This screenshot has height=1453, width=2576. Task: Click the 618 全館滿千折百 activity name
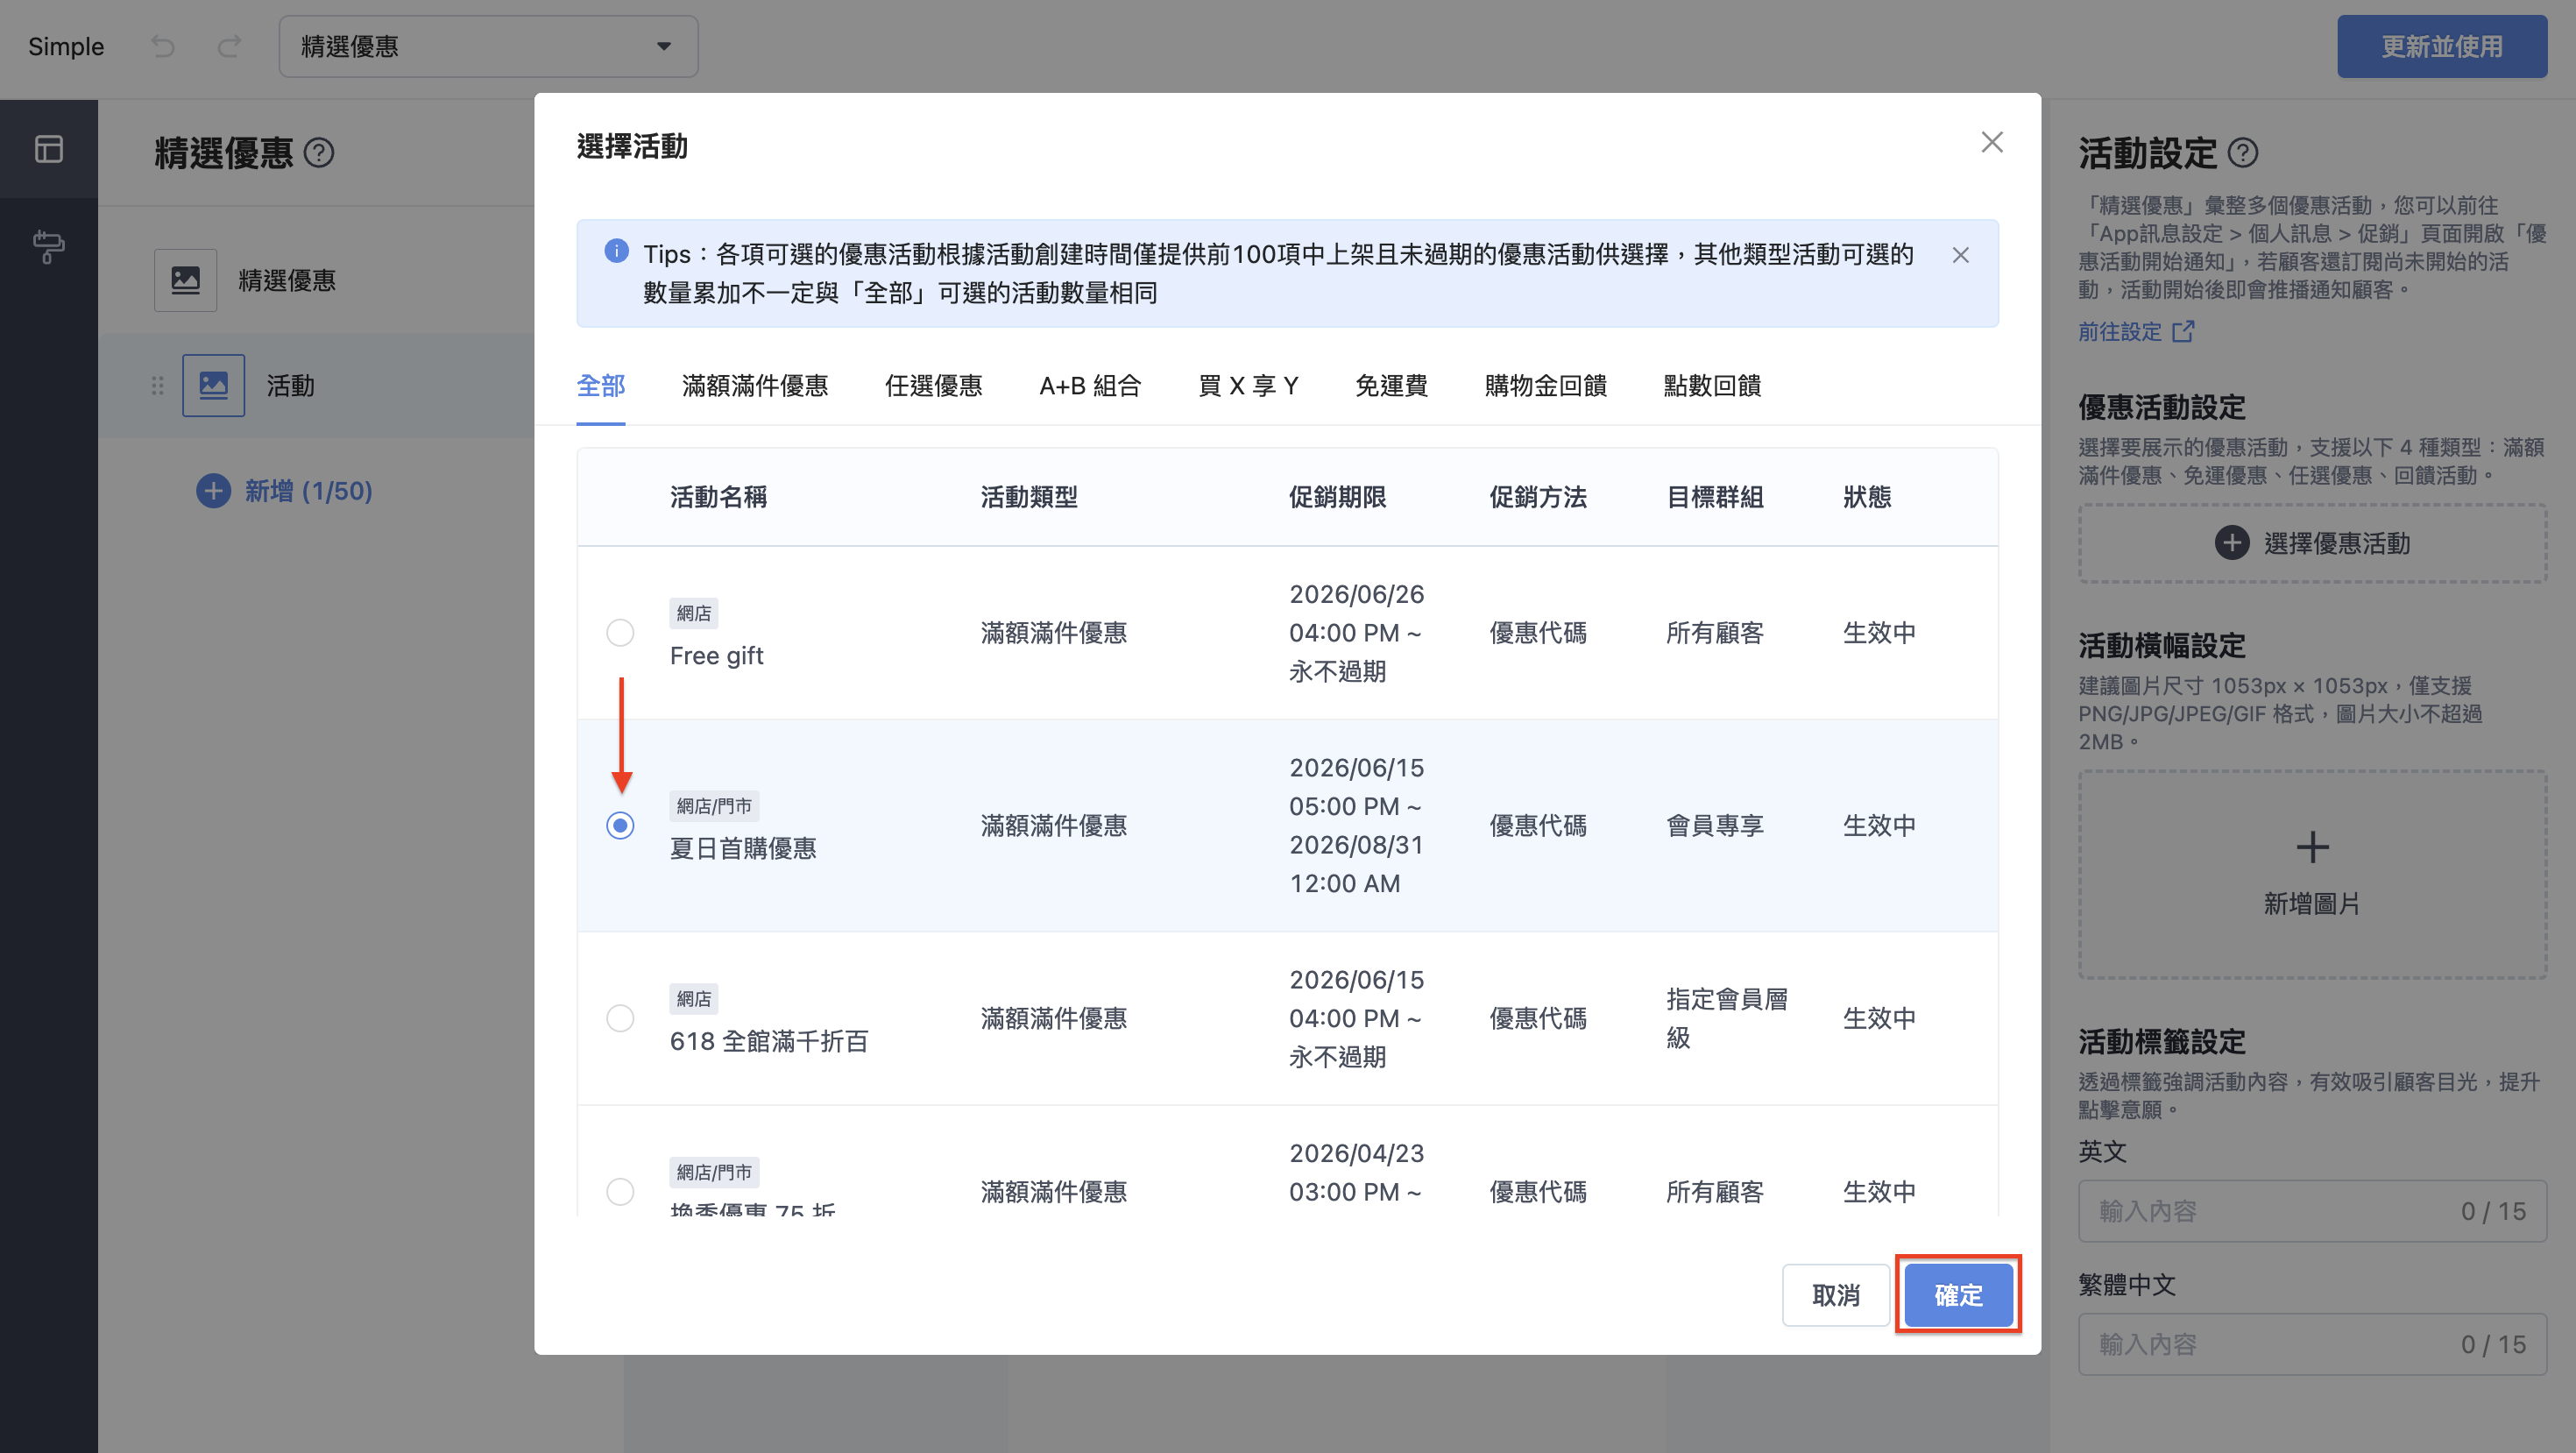point(769,1041)
